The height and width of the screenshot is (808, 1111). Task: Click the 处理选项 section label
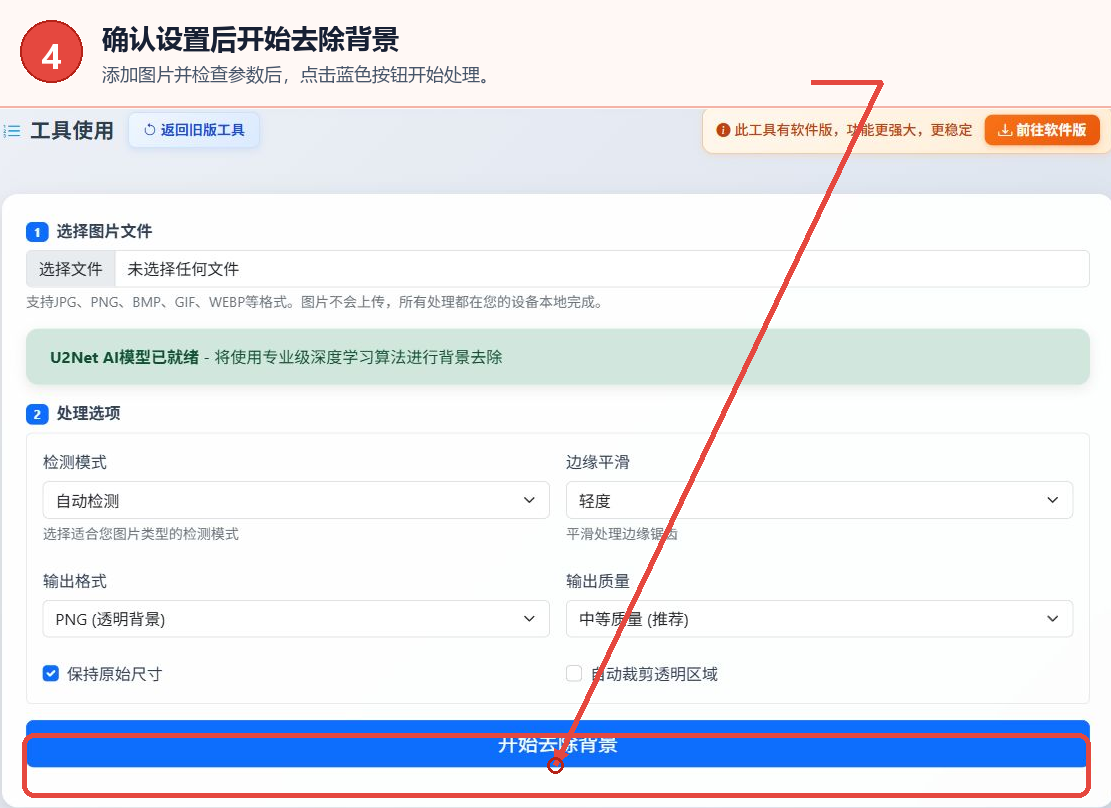click(x=89, y=413)
